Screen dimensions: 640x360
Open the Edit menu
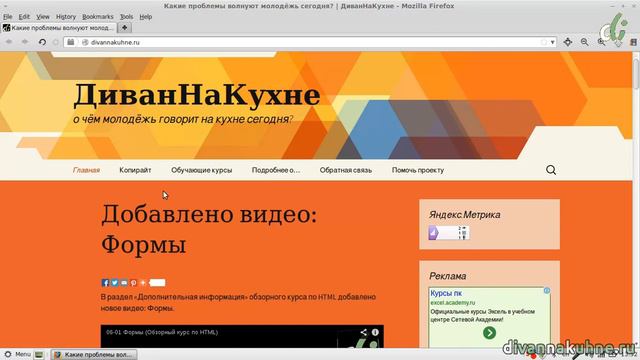click(x=24, y=17)
